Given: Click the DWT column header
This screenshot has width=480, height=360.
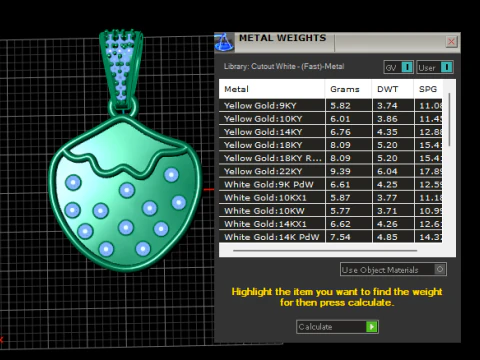Looking at the screenshot, I should (x=393, y=89).
